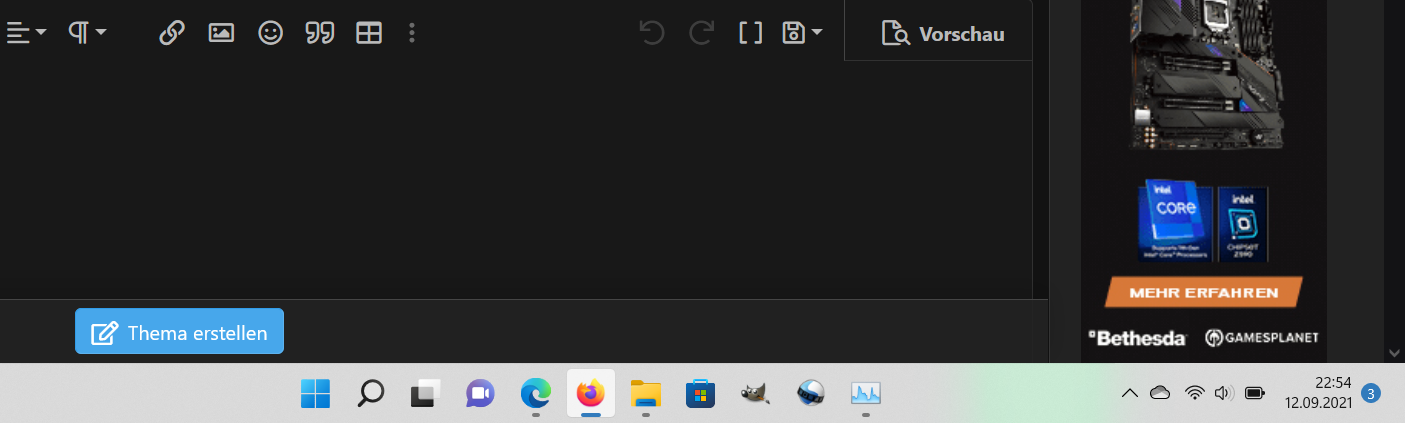Viewport: 1405px width, 423px height.
Task: Expand the paragraph format dropdown
Action: (88, 33)
